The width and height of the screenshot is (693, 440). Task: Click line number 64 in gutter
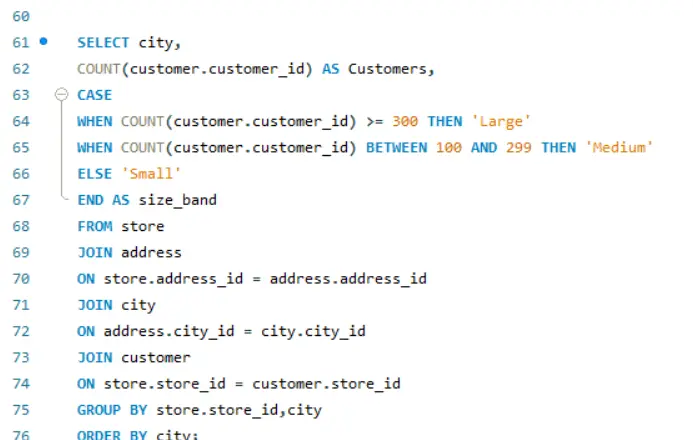pyautogui.click(x=21, y=121)
